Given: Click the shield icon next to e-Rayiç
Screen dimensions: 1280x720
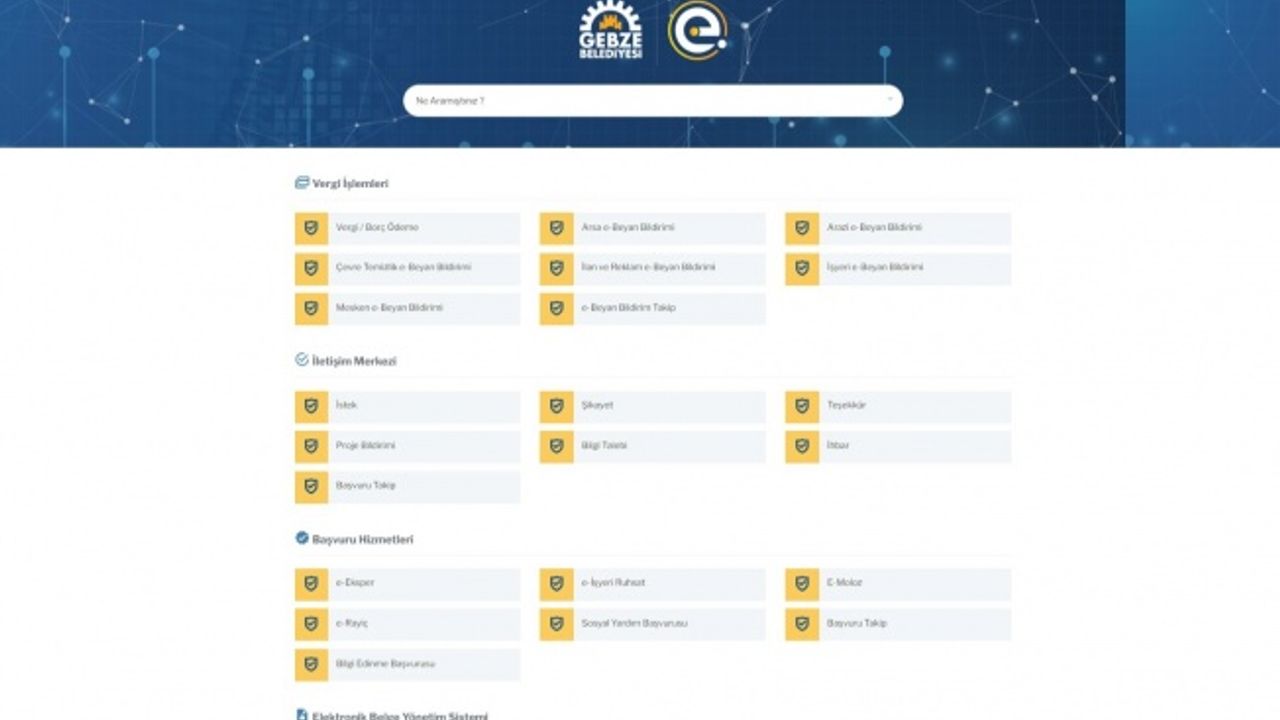Looking at the screenshot, I should [x=311, y=624].
